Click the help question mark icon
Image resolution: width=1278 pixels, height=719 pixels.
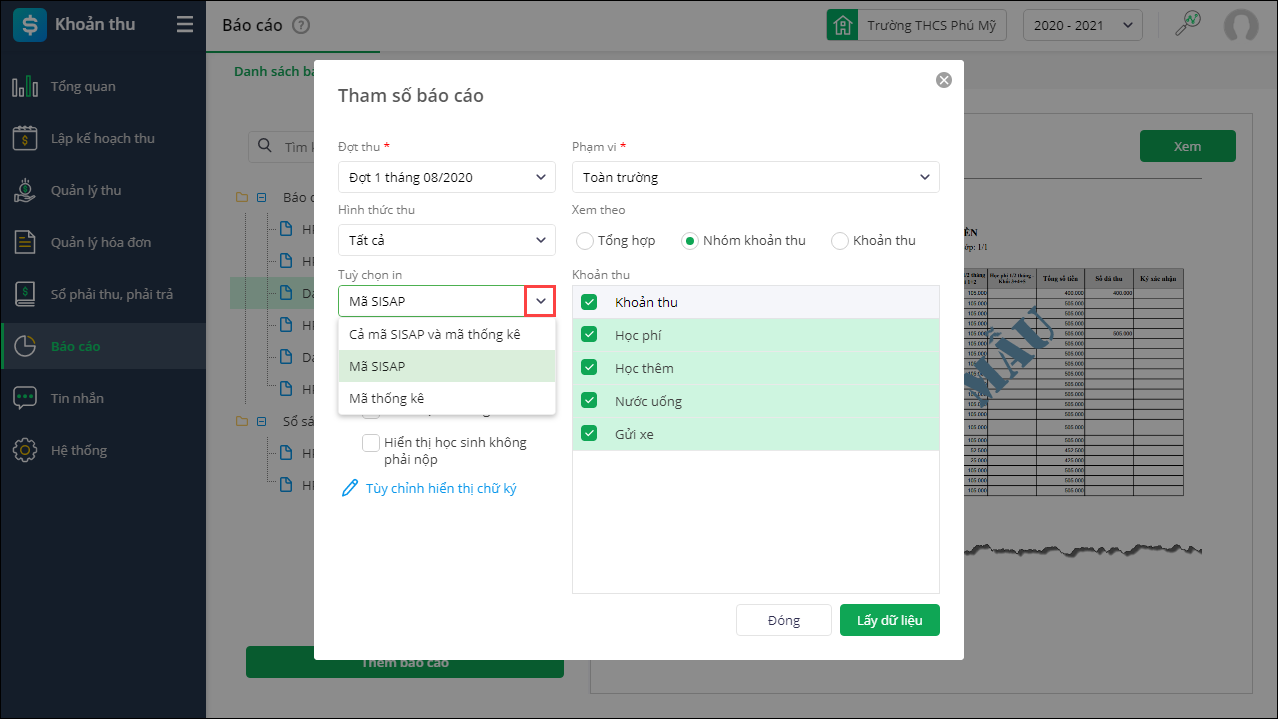tap(301, 26)
